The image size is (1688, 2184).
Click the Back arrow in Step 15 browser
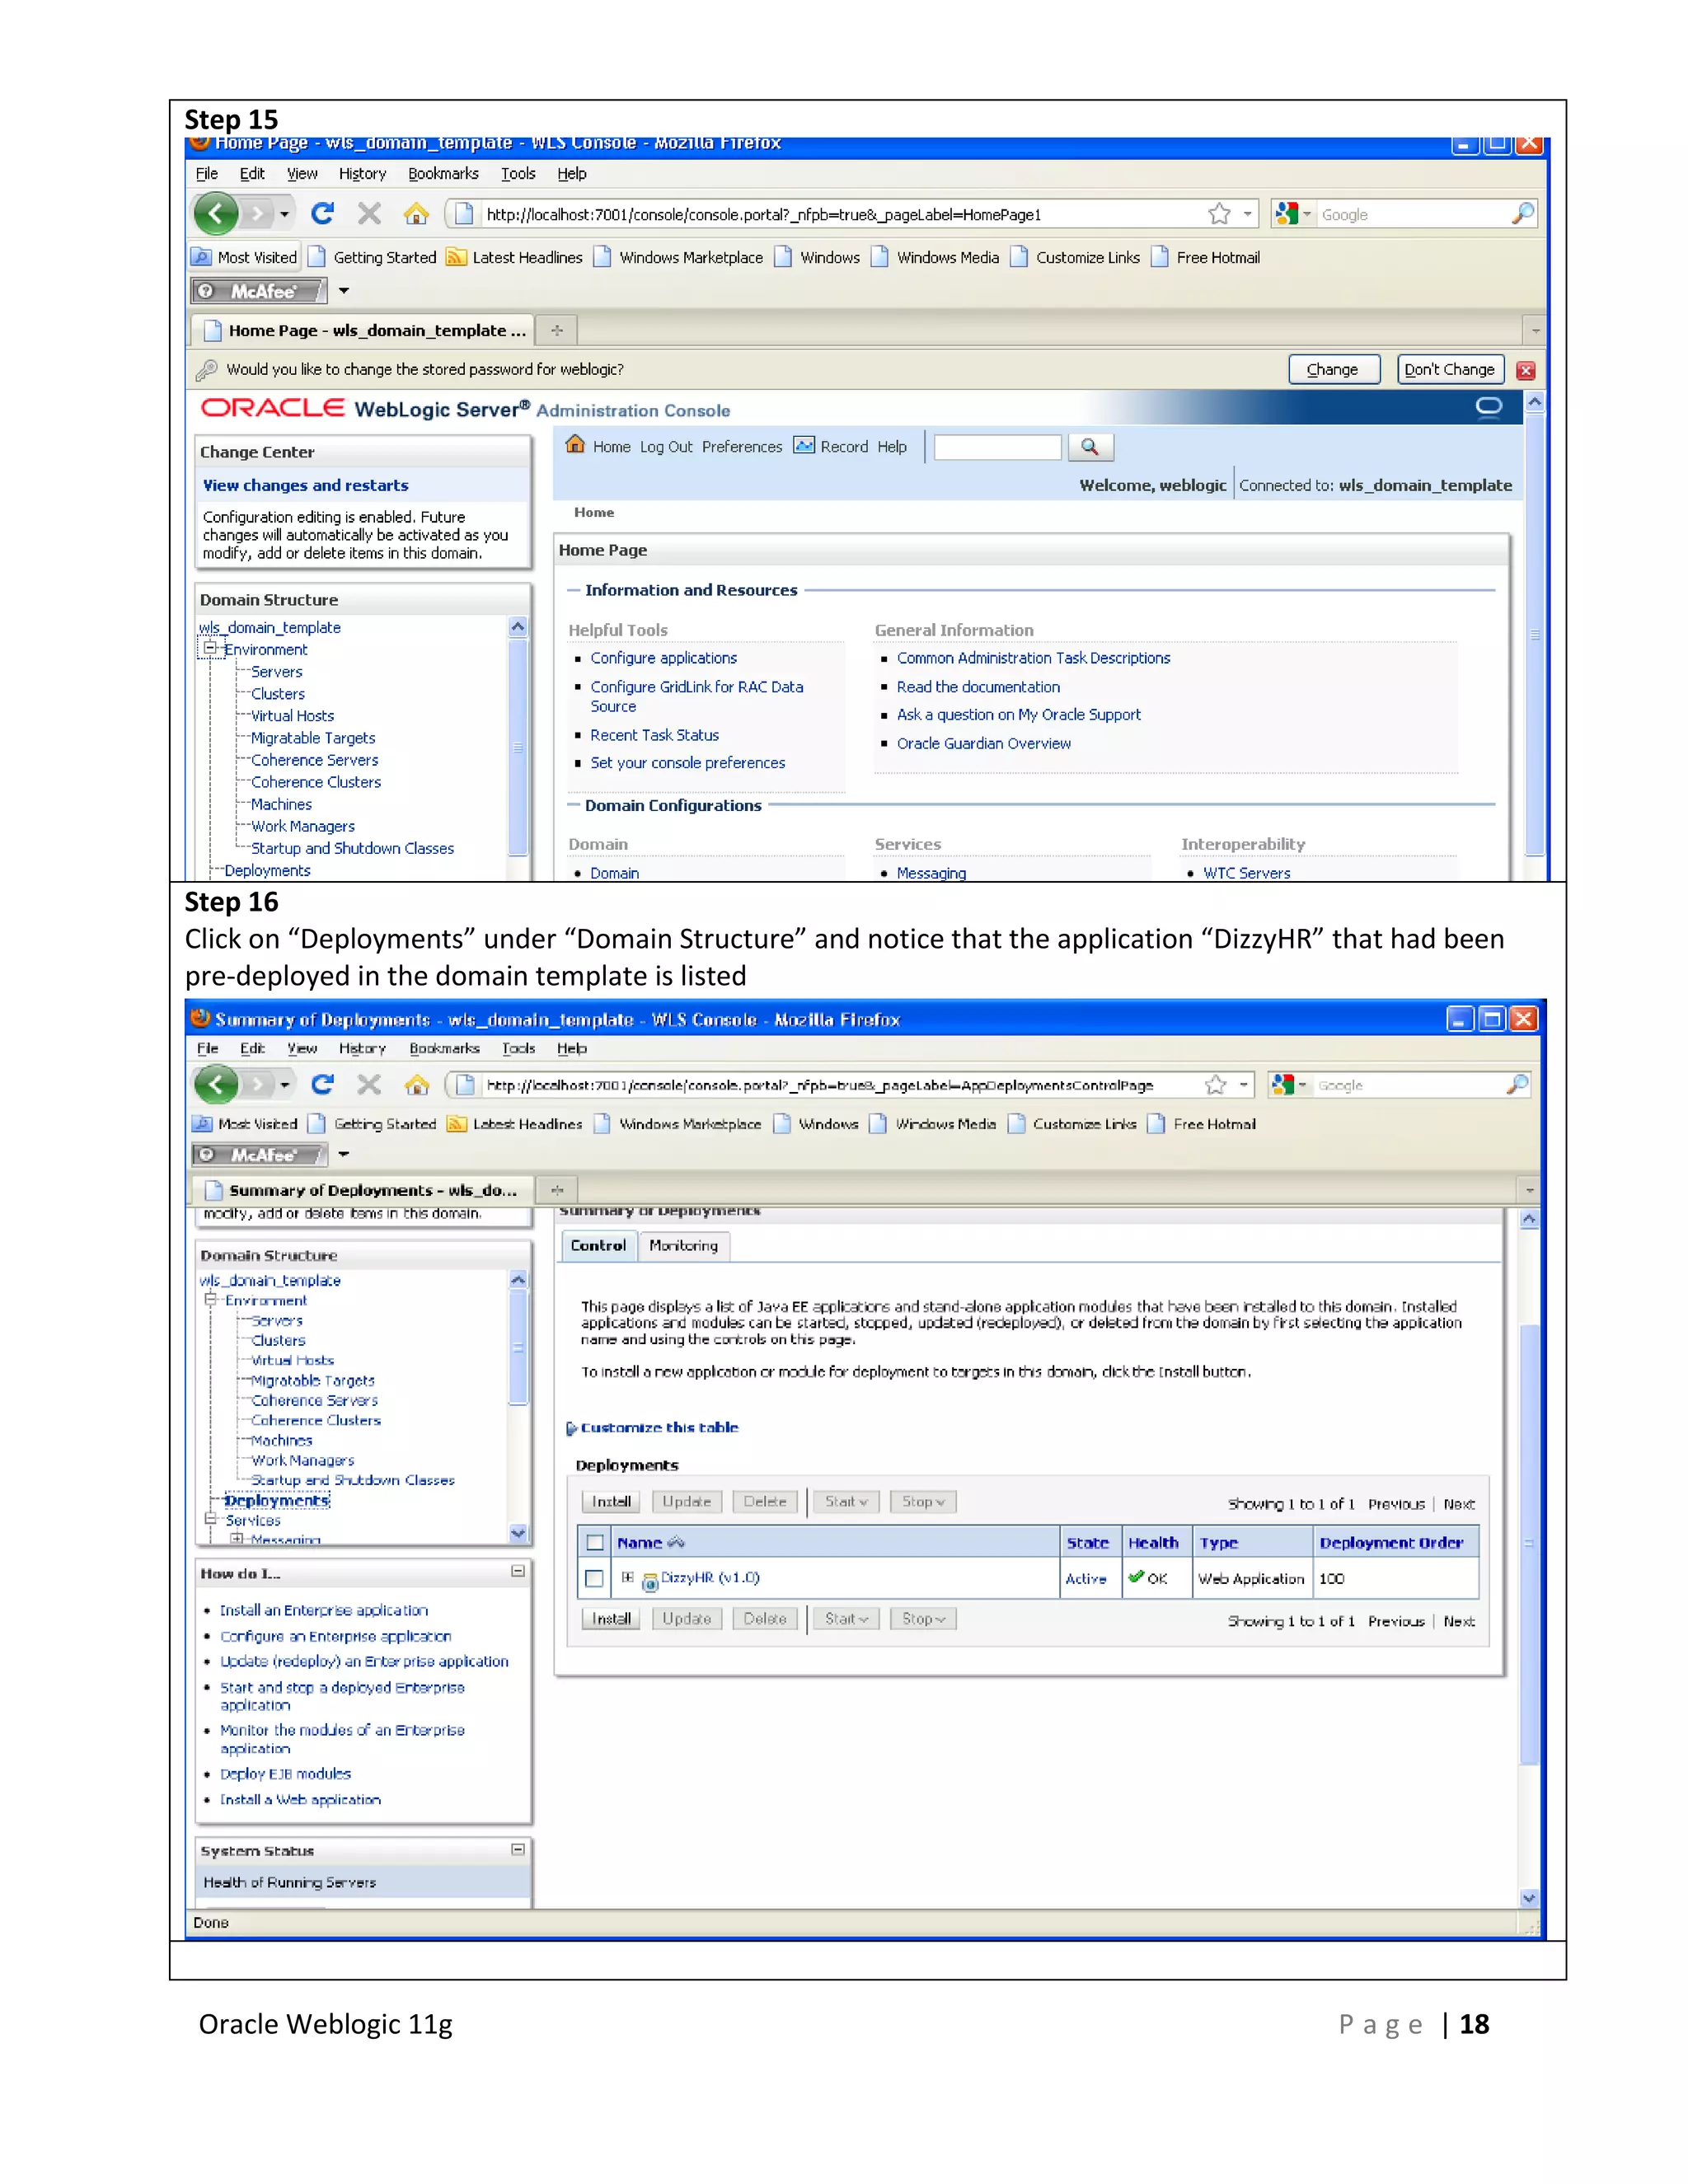click(216, 213)
